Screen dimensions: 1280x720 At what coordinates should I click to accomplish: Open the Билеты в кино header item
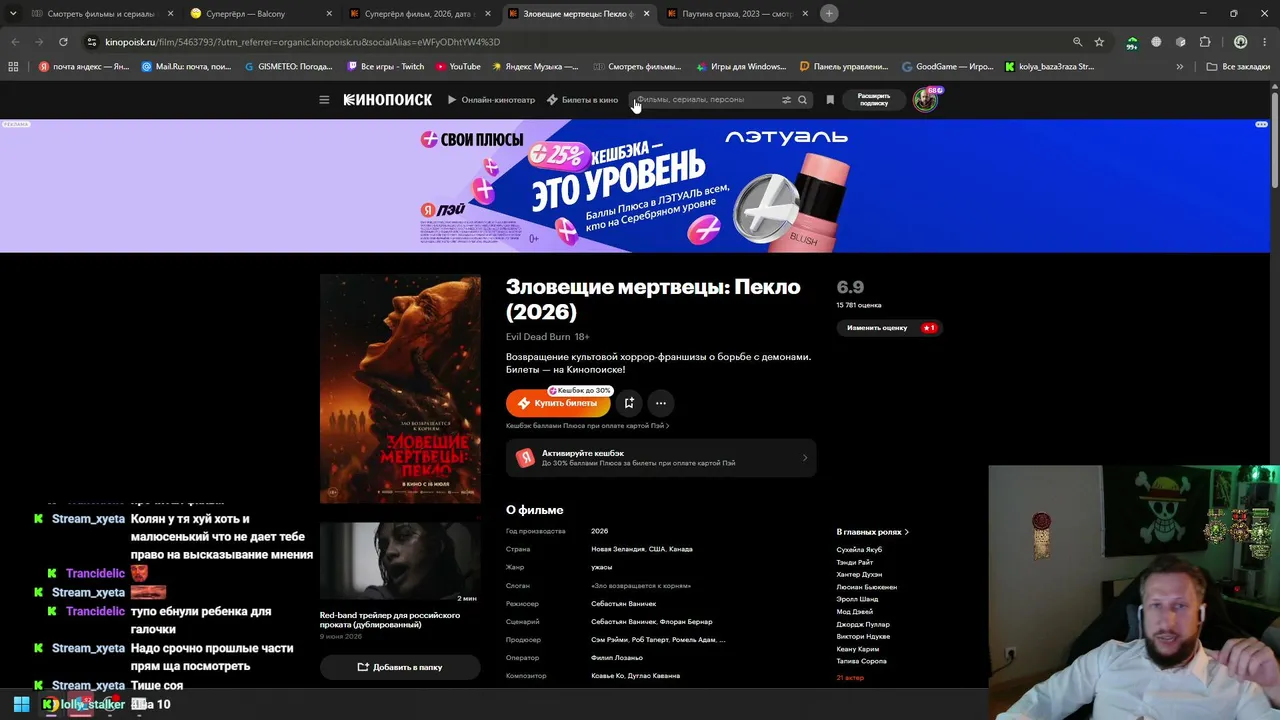pos(583,100)
